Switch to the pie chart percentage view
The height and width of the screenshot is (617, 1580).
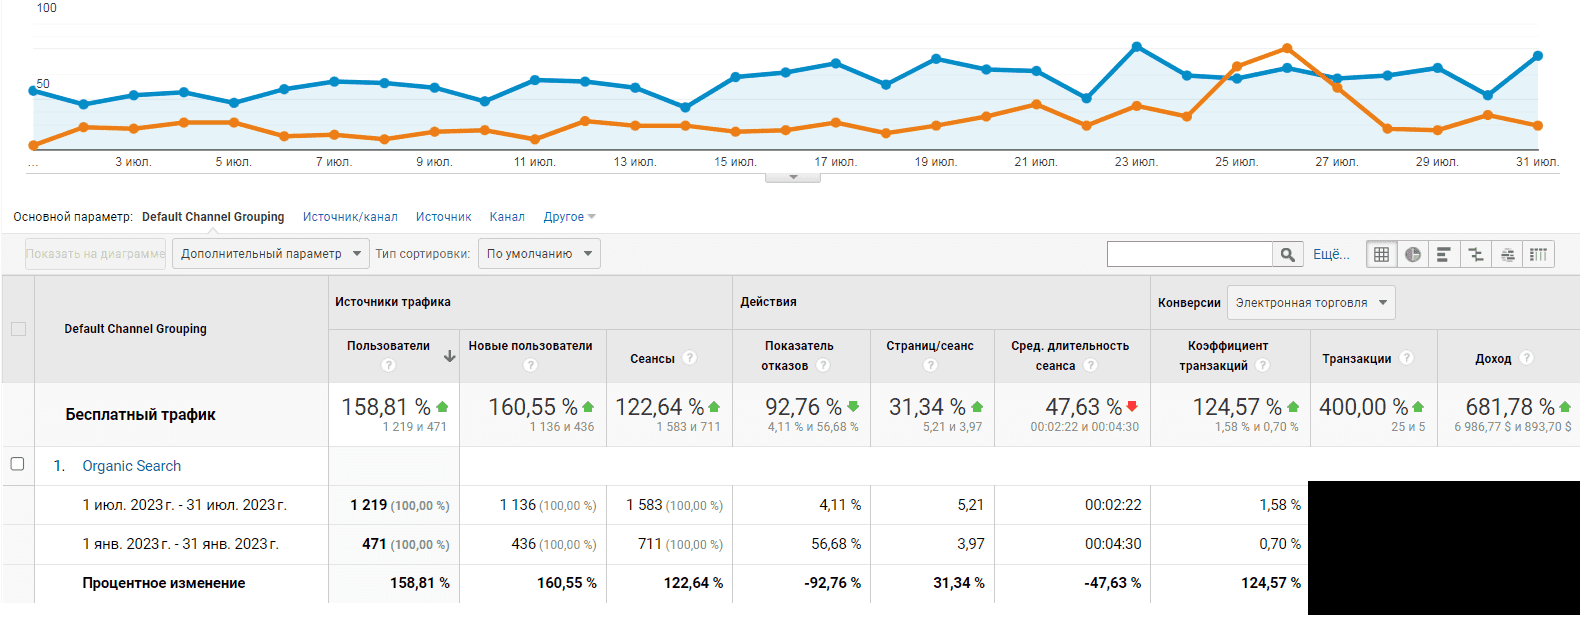point(1412,254)
